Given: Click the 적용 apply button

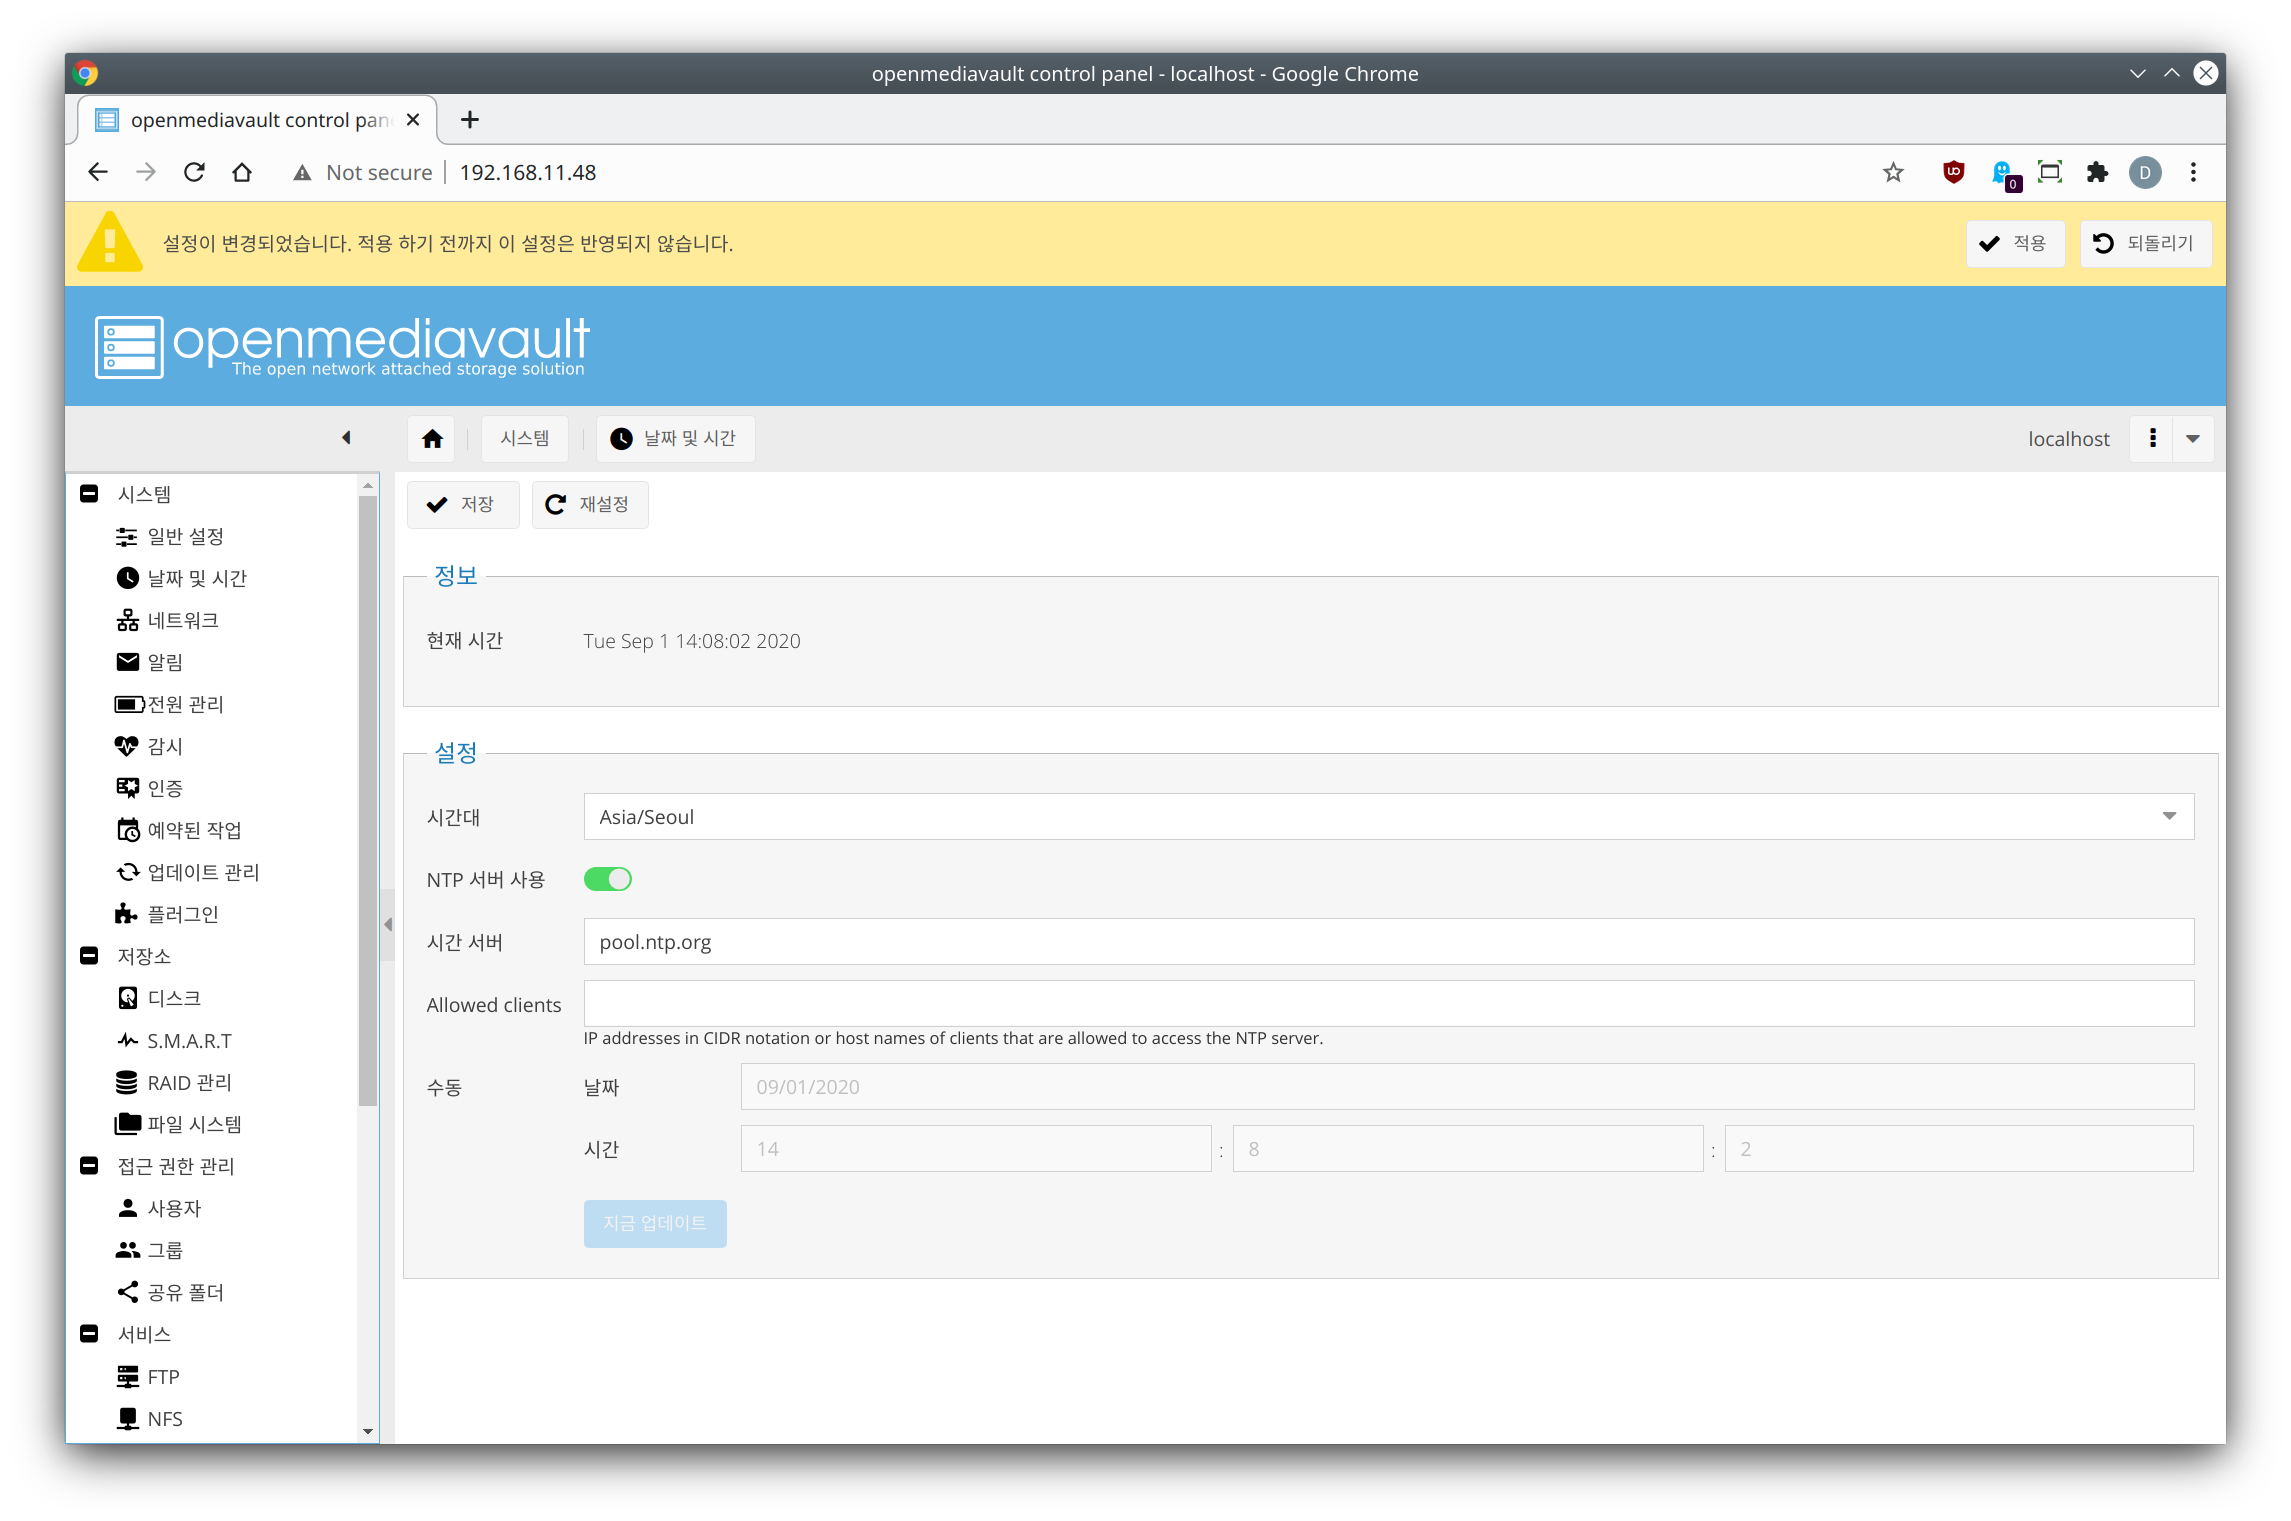Looking at the screenshot, I should pos(2014,243).
